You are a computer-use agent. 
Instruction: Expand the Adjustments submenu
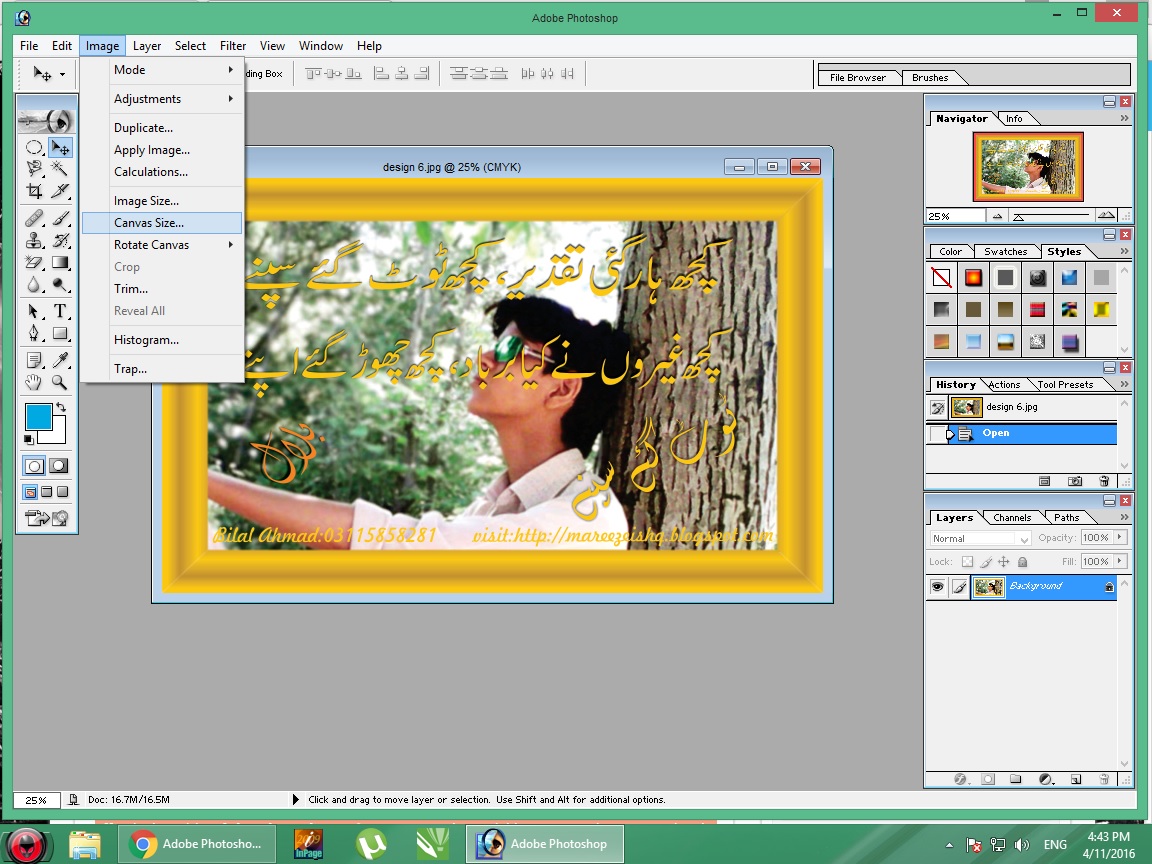coord(162,98)
